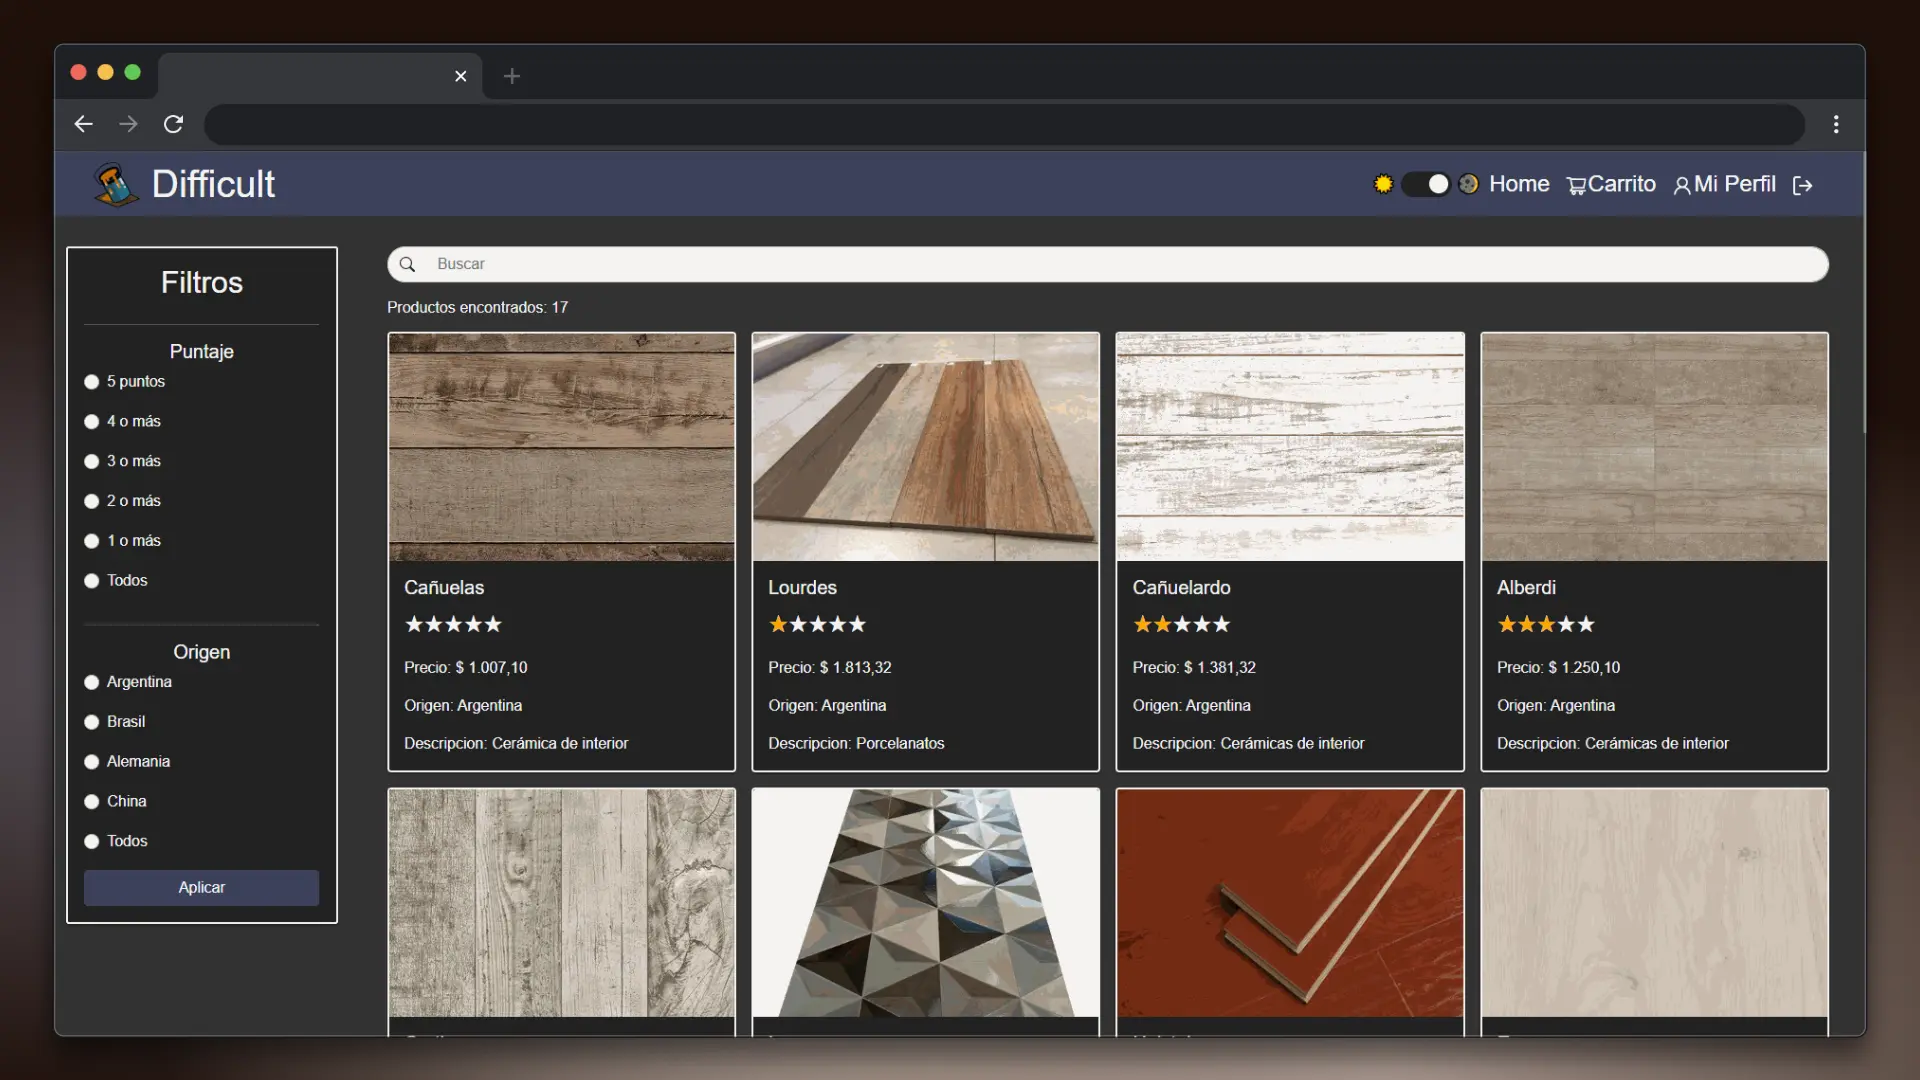
Task: Click the star rating on Cañuelas card
Action: tap(453, 625)
